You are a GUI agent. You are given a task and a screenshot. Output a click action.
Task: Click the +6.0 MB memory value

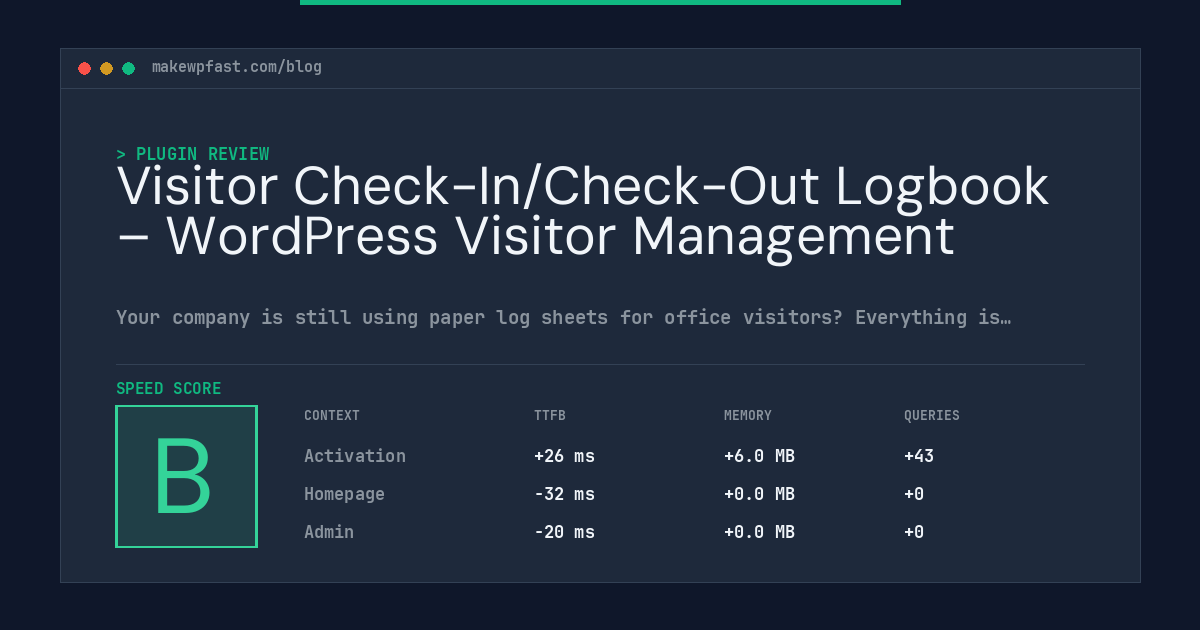click(759, 456)
